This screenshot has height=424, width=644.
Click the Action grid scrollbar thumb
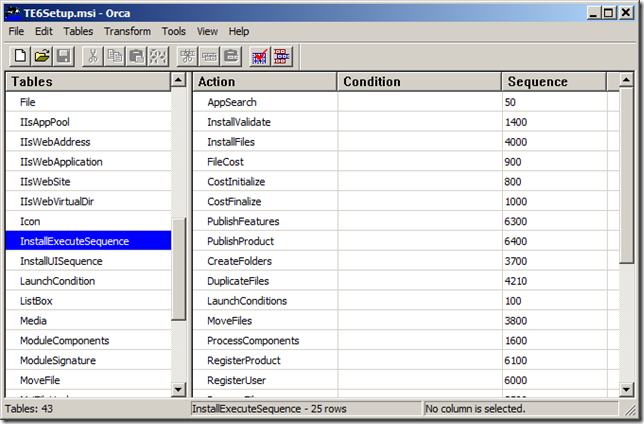(x=626, y=175)
